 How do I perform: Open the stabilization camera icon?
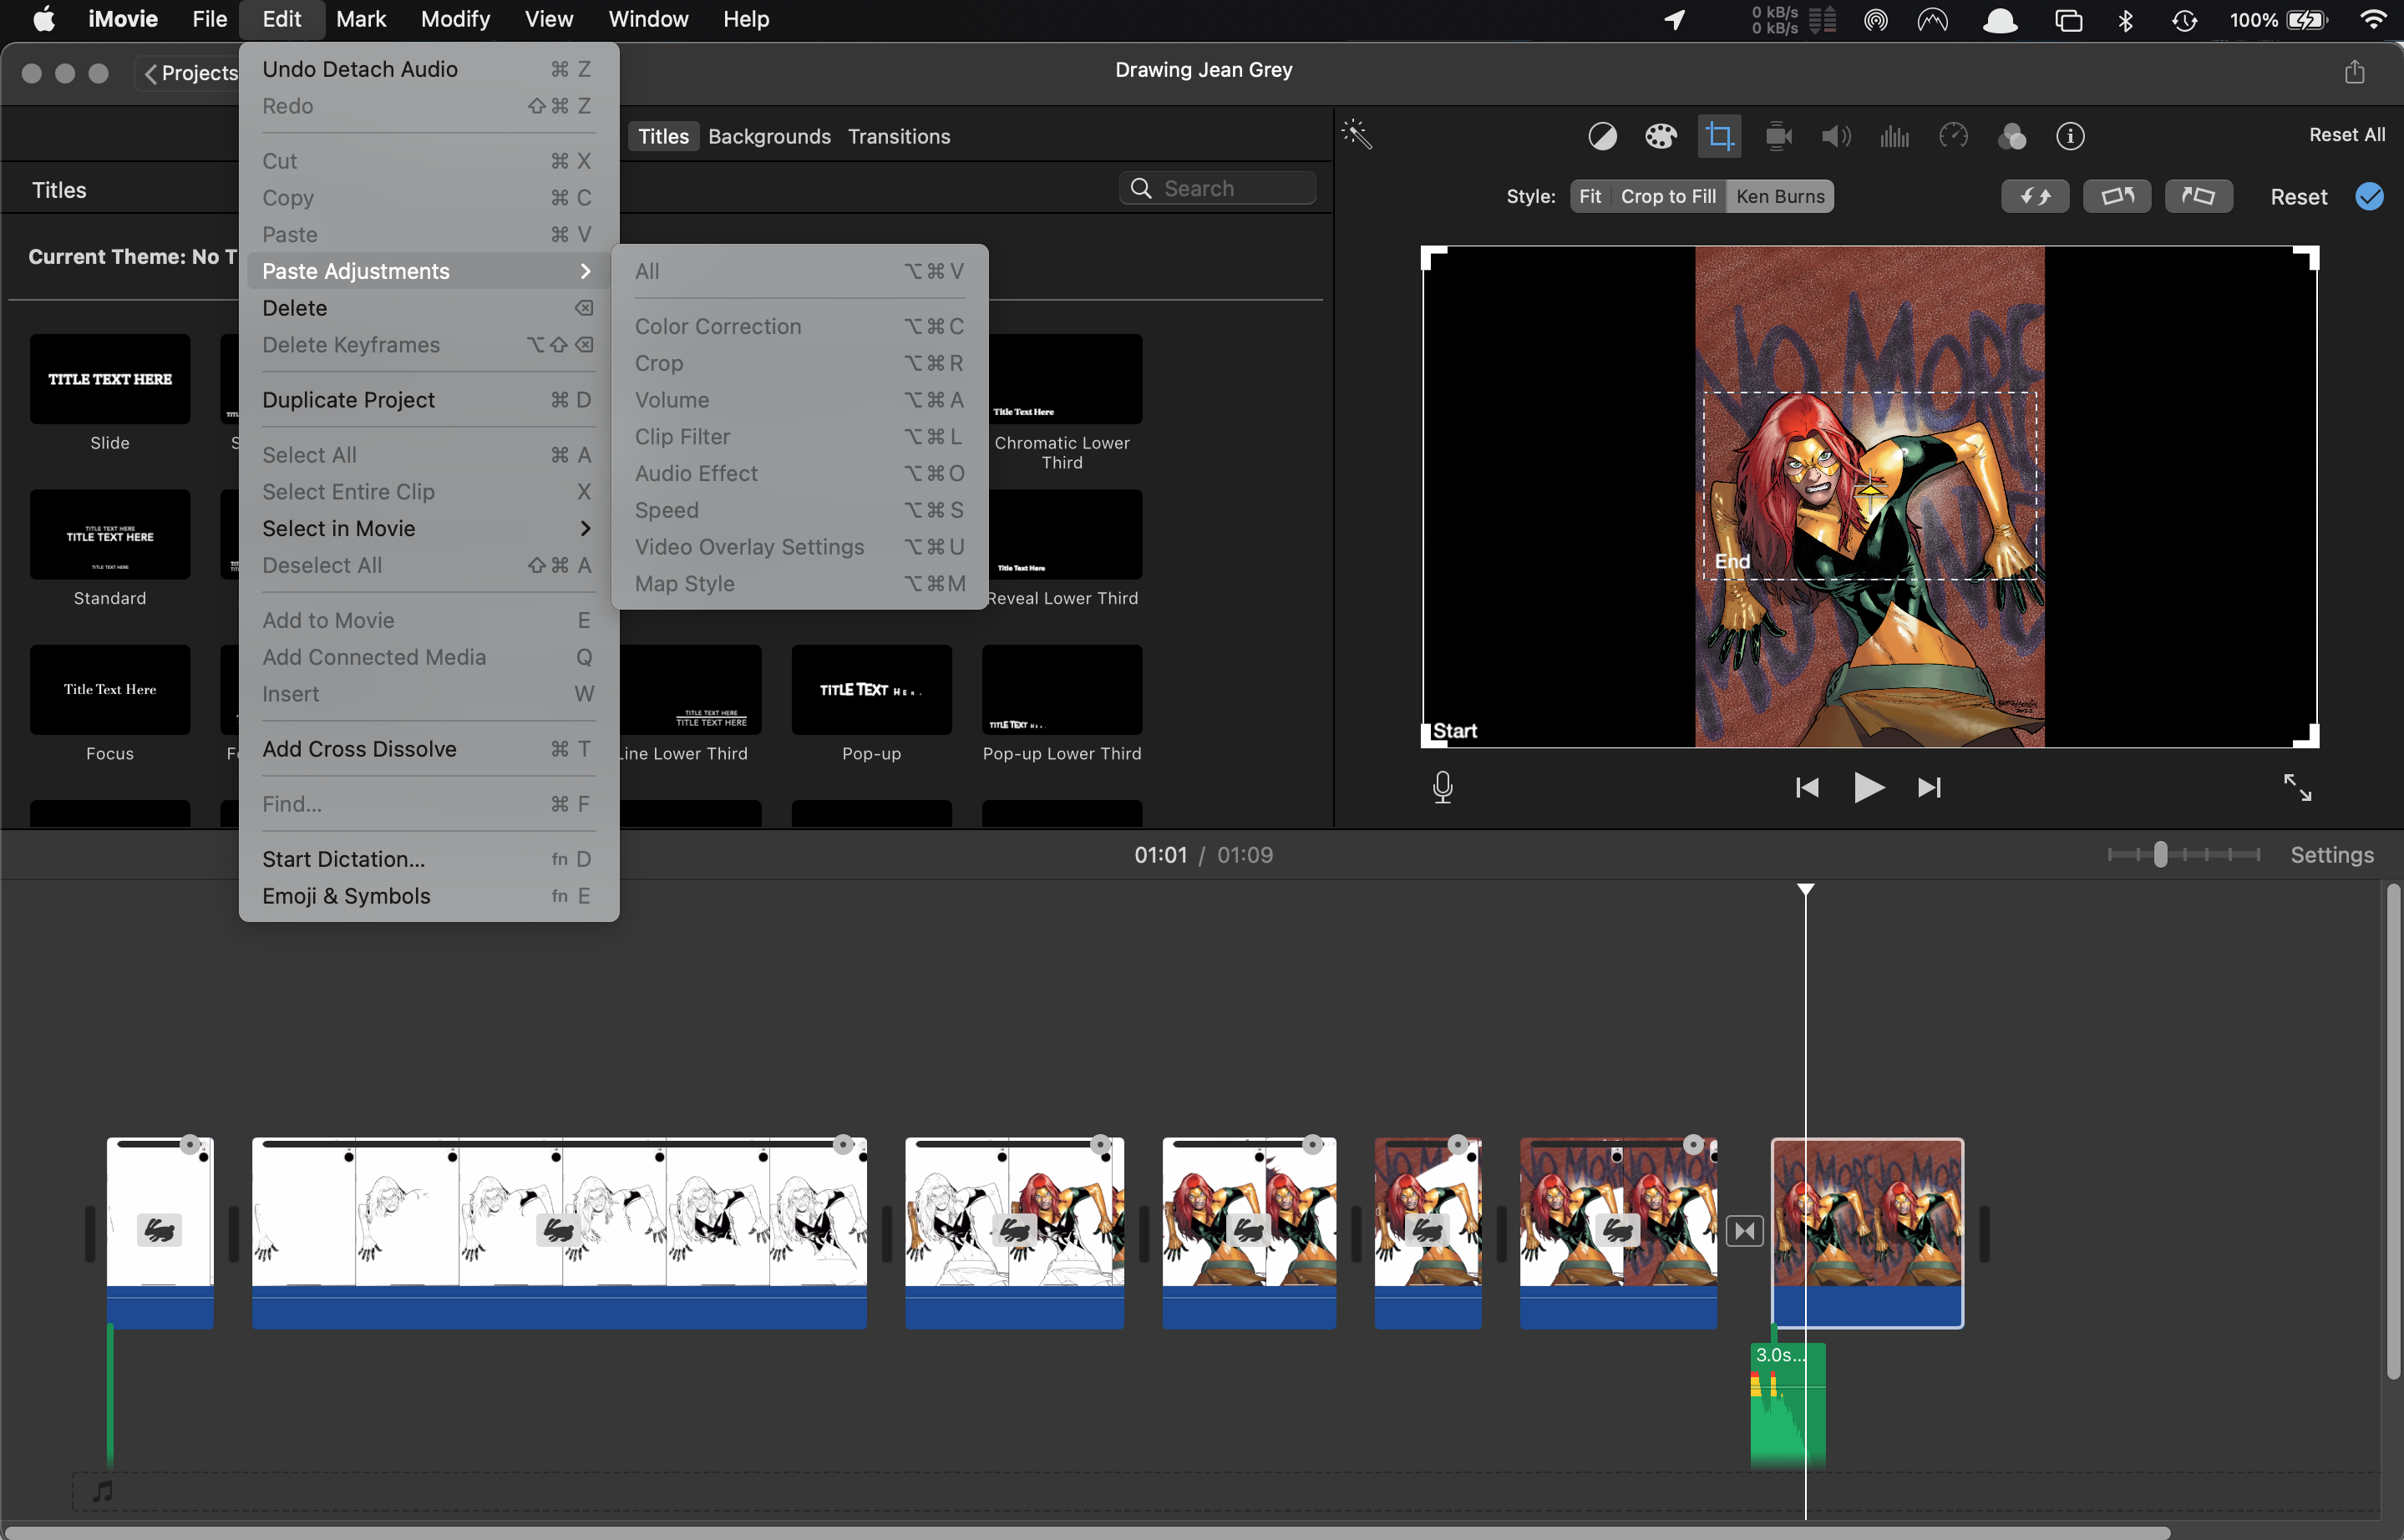coord(1778,136)
